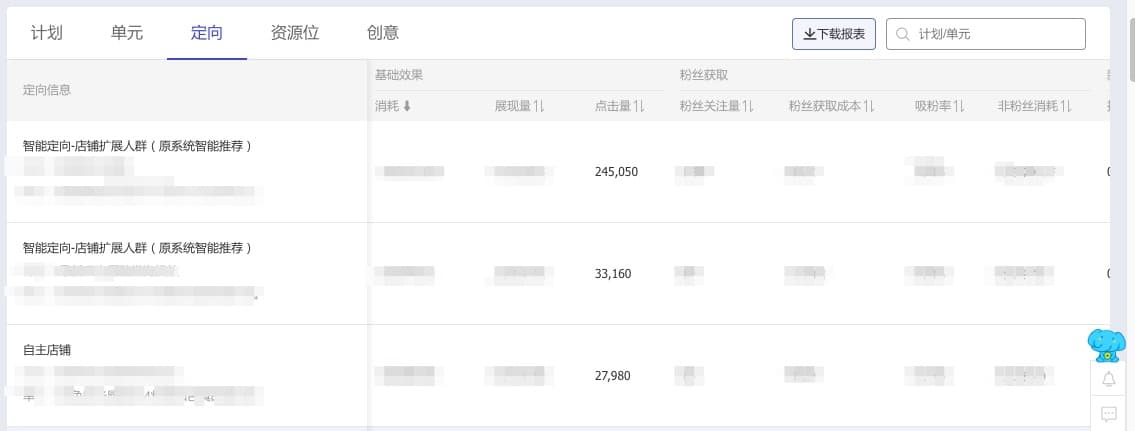
Task: Sort the 吸粉率 column
Action: coord(959,106)
